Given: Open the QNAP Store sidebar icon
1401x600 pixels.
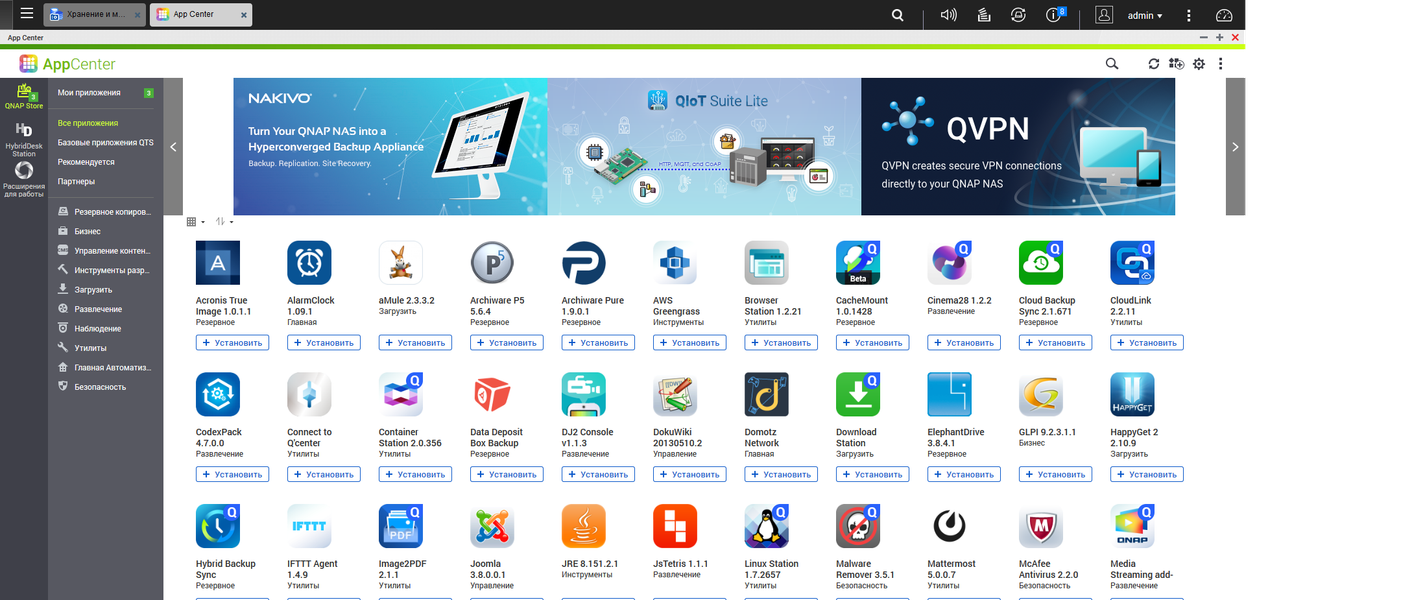Looking at the screenshot, I should (x=24, y=96).
